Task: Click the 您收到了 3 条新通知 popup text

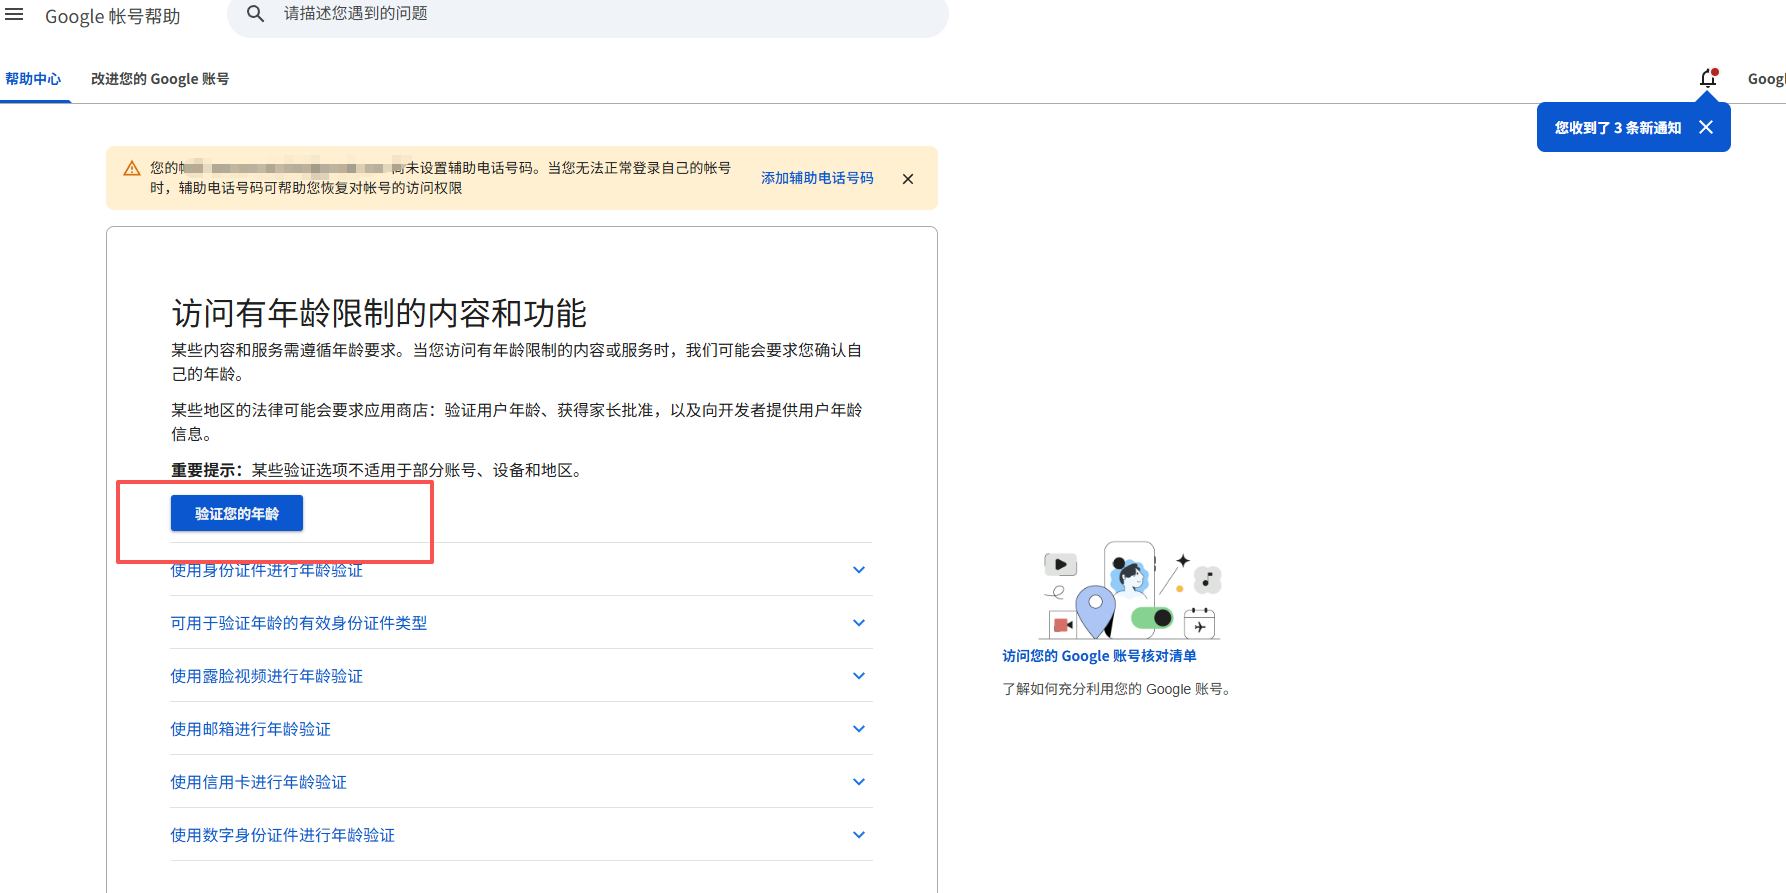Action: click(x=1618, y=128)
